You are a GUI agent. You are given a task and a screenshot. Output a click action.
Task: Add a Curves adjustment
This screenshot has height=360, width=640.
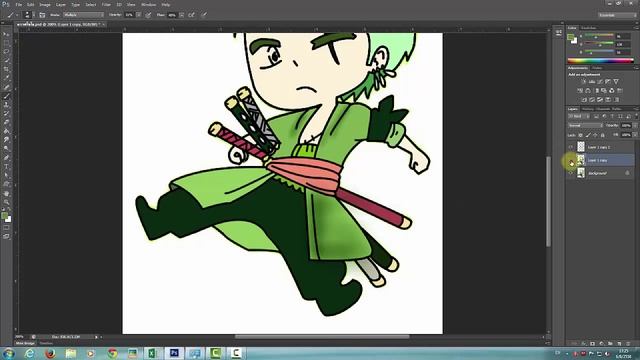(600, 82)
